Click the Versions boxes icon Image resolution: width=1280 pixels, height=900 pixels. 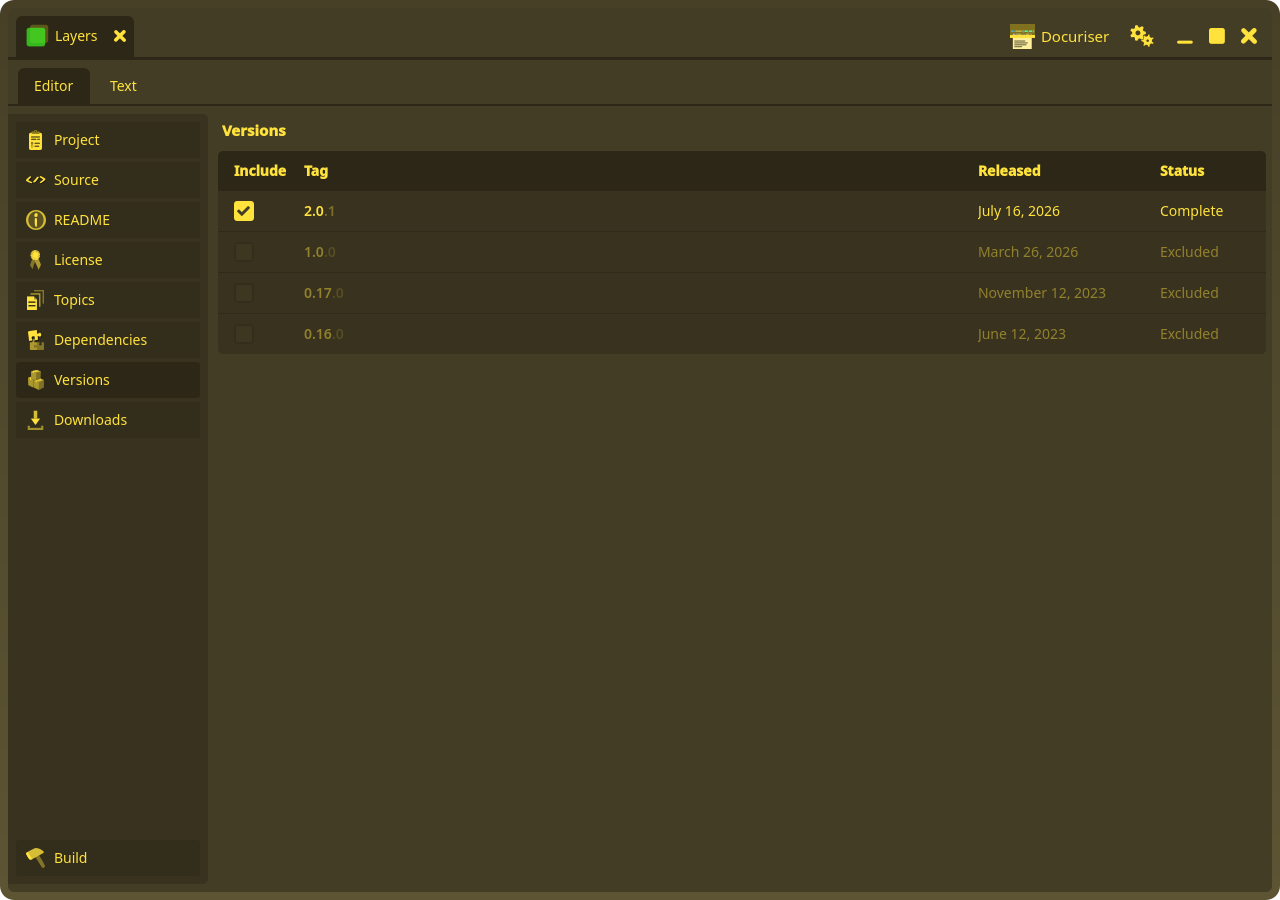36,380
